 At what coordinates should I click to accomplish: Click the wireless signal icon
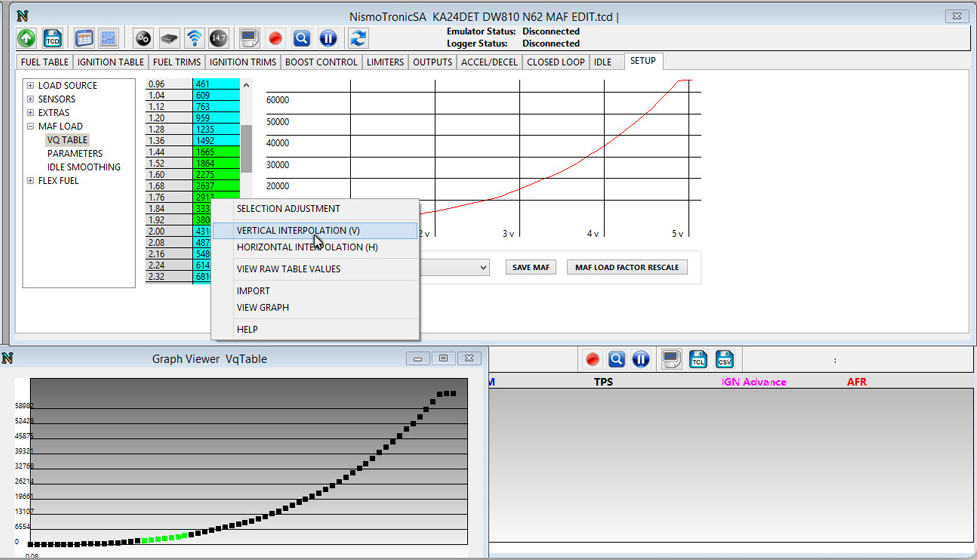tap(194, 39)
